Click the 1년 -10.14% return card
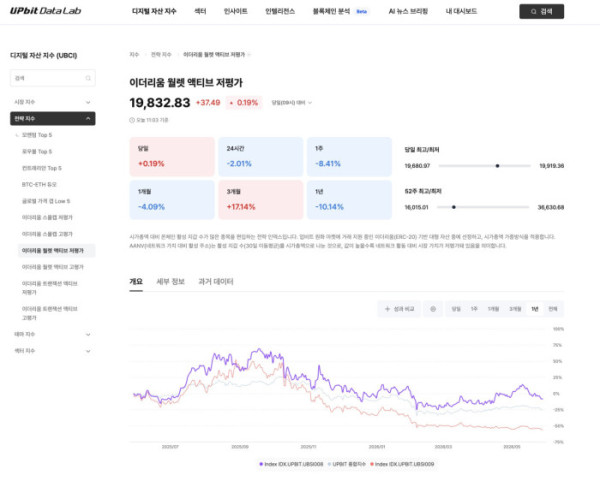The image size is (600, 487). click(x=349, y=200)
